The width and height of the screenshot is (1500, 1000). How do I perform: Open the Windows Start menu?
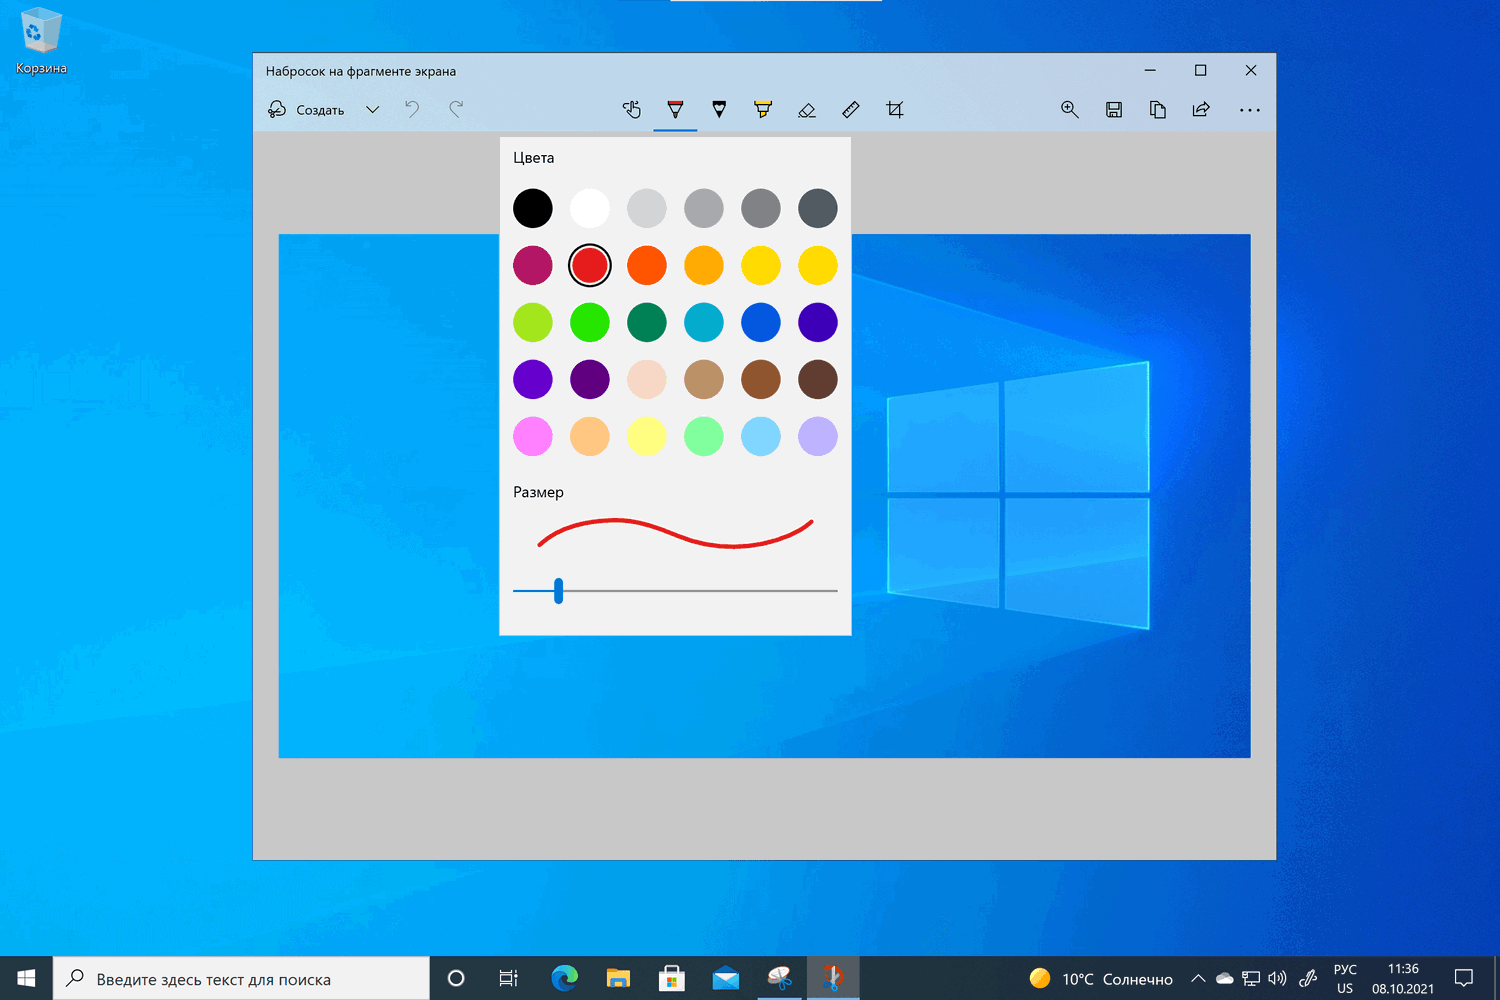click(26, 978)
